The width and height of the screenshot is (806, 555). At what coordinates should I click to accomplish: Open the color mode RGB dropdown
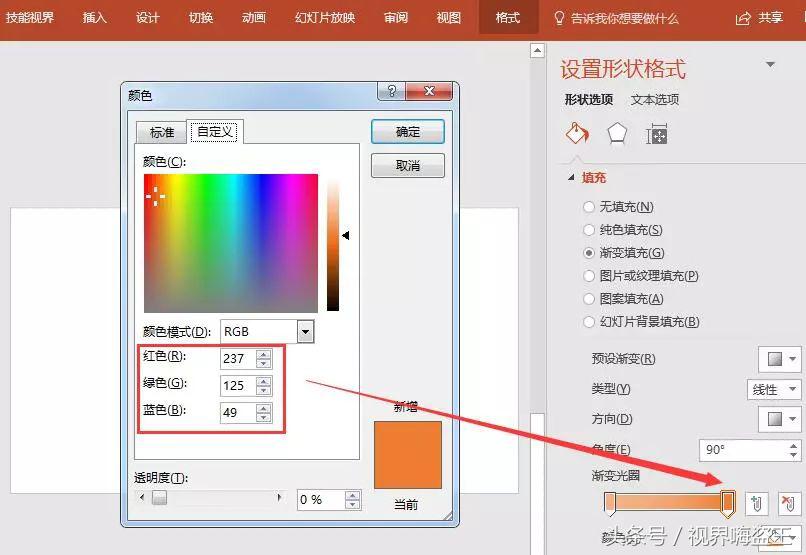pos(305,332)
